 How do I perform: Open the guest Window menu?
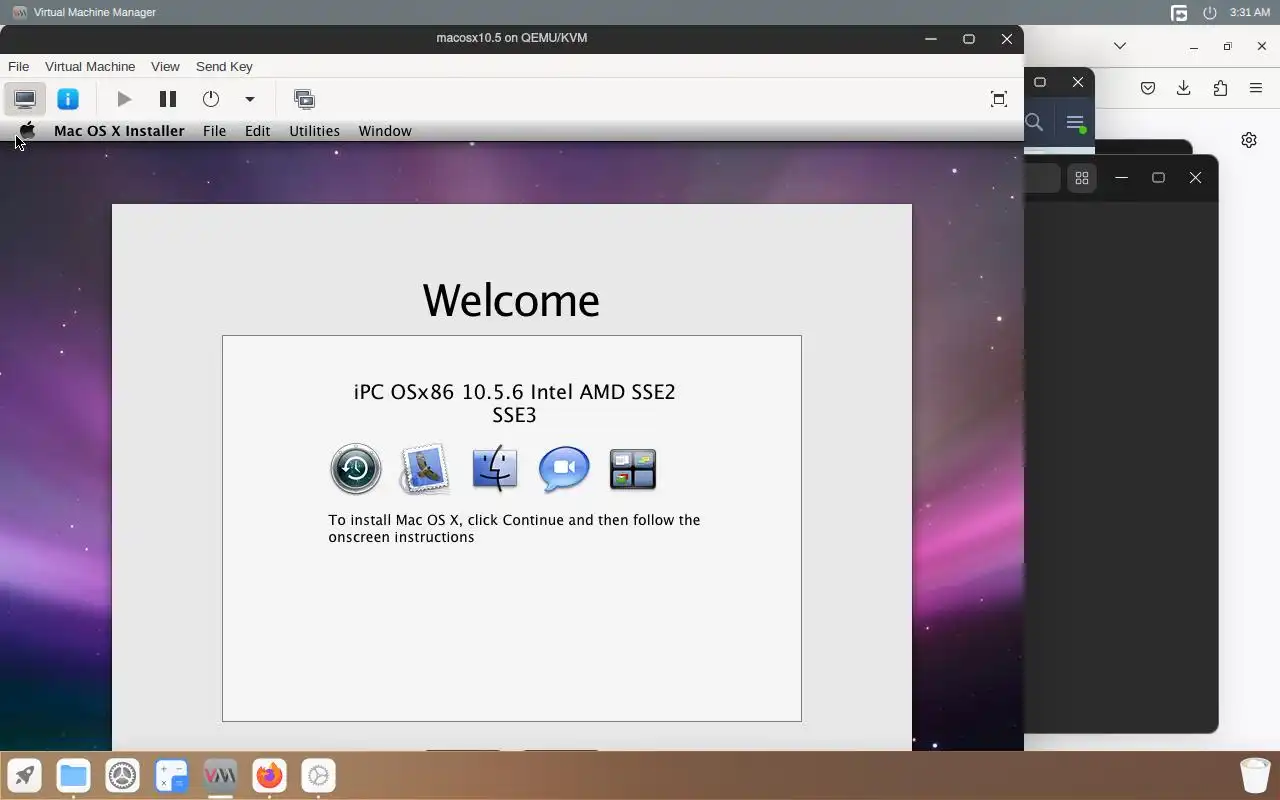[x=385, y=131]
